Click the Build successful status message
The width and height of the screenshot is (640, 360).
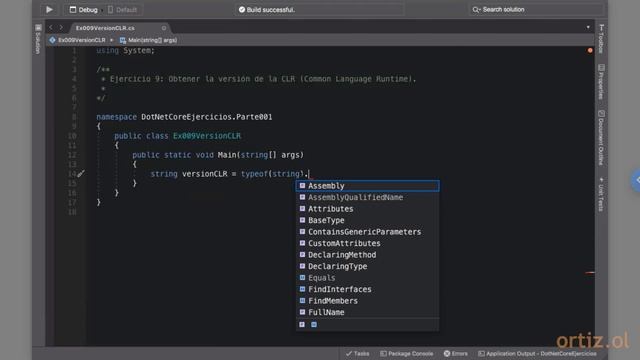click(x=267, y=9)
